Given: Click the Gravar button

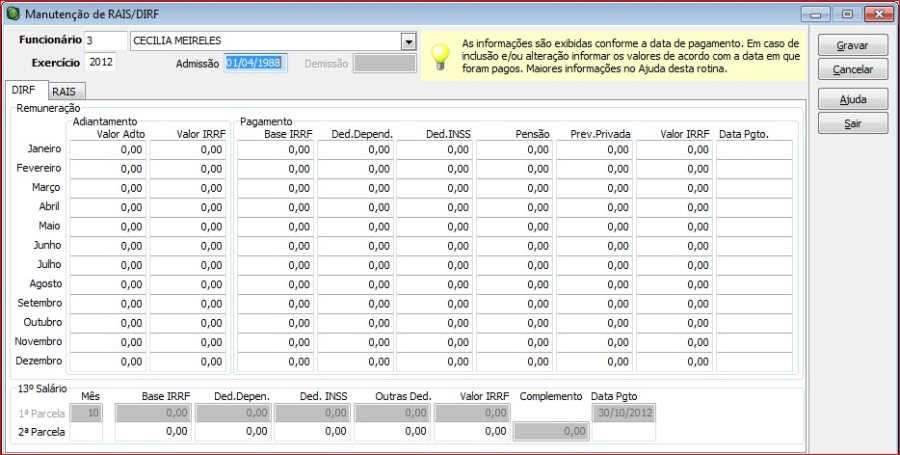Looking at the screenshot, I should pos(852,45).
